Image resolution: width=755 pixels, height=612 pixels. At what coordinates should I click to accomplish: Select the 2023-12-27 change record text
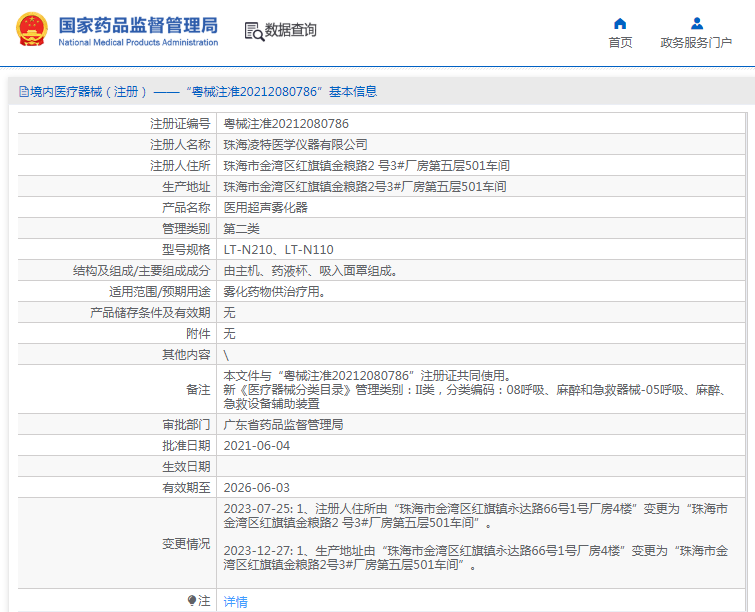[x=476, y=558]
